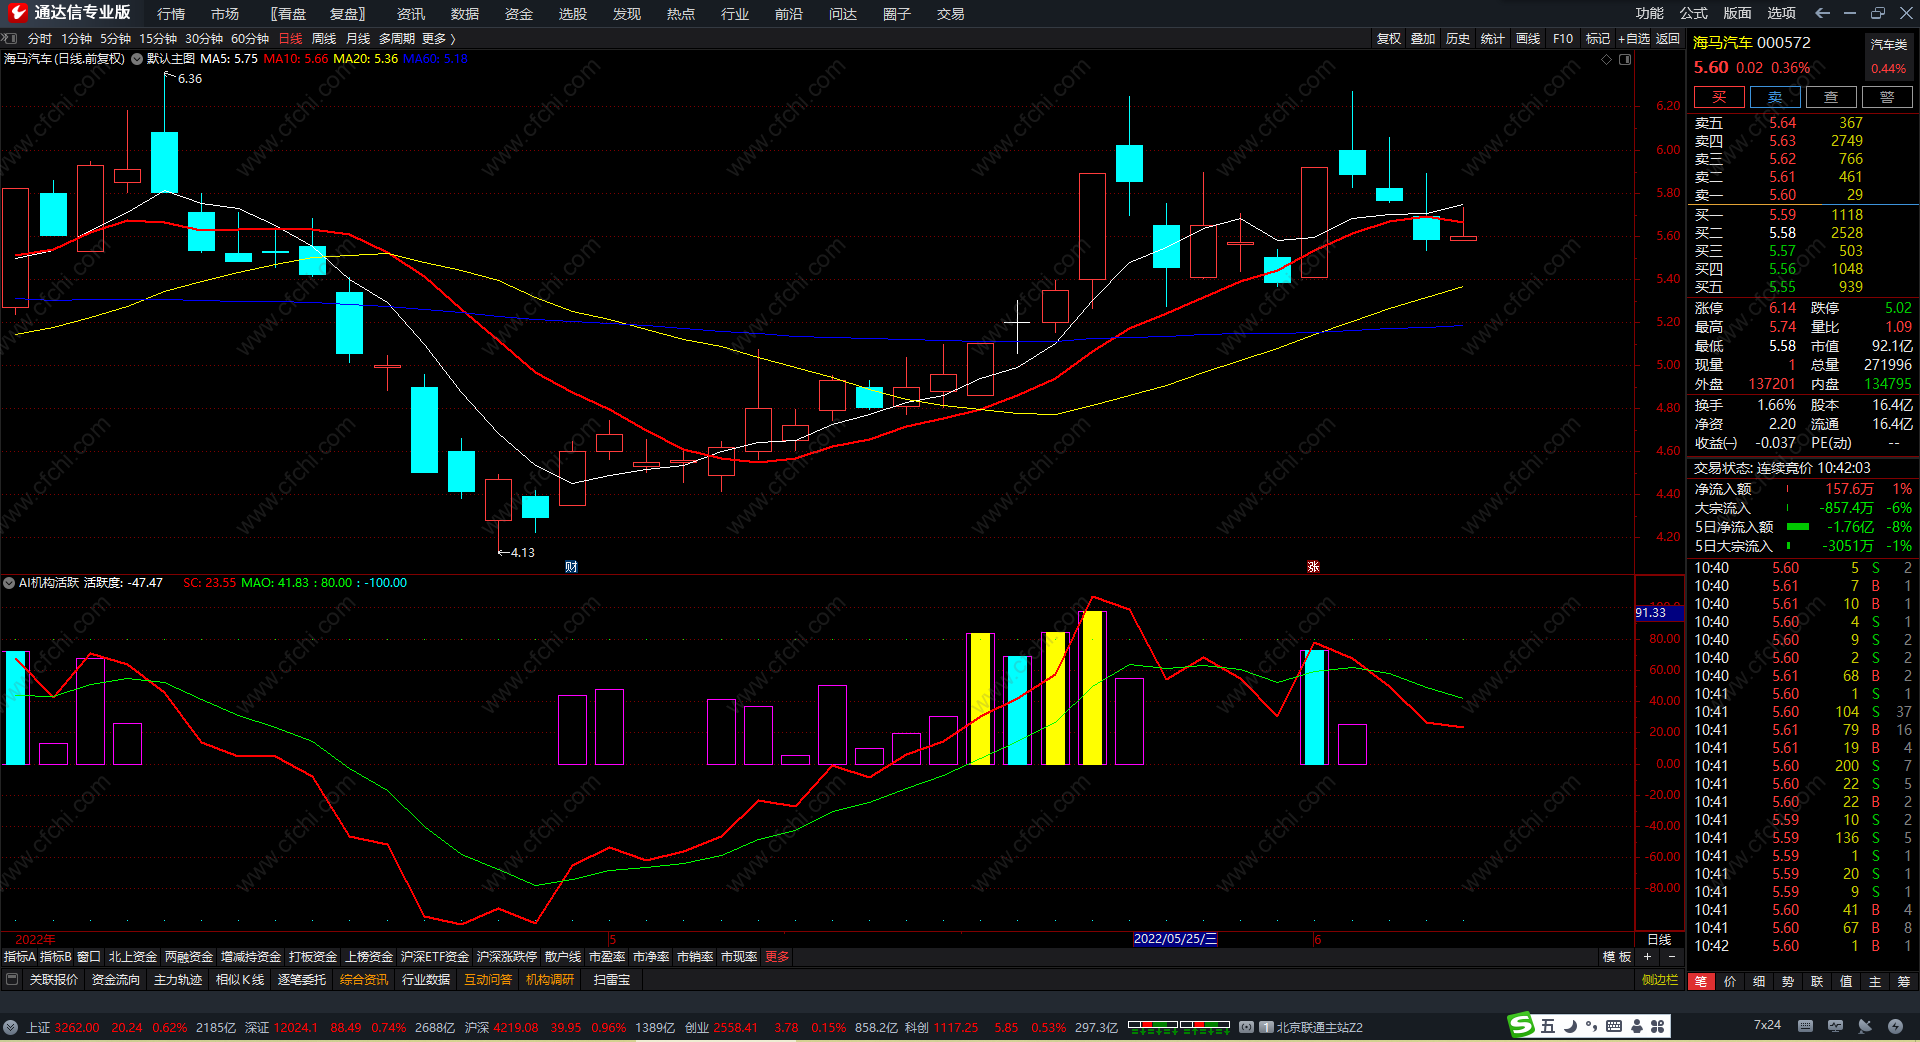Click the plus icon next to 模板
The height and width of the screenshot is (1042, 1920).
(1648, 957)
